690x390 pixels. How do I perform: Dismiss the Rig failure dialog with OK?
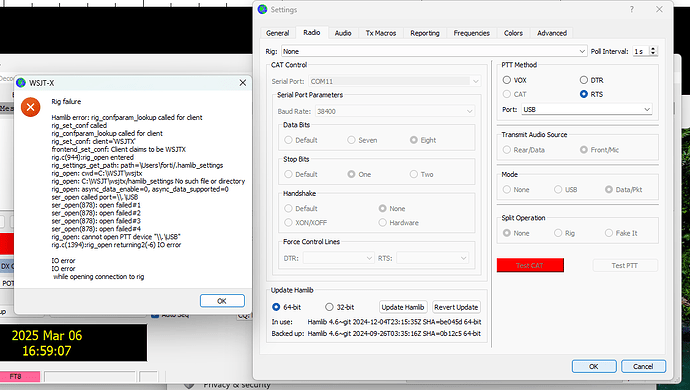point(222,301)
